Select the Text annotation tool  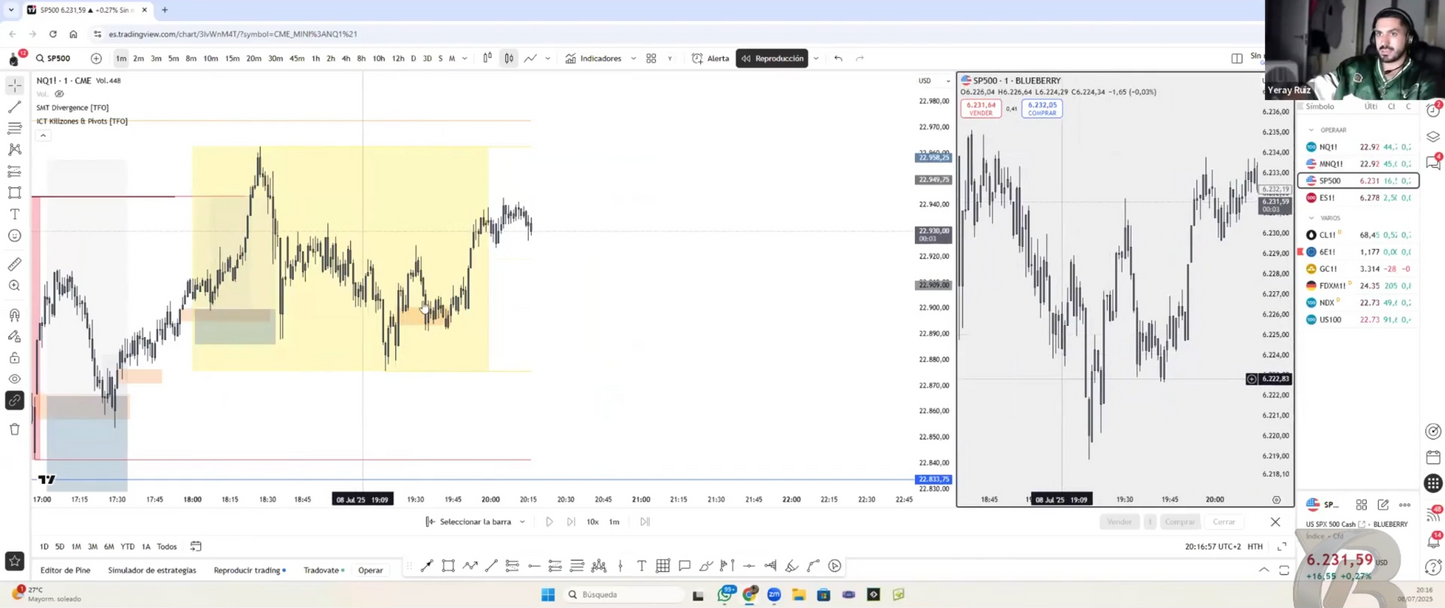(14, 214)
